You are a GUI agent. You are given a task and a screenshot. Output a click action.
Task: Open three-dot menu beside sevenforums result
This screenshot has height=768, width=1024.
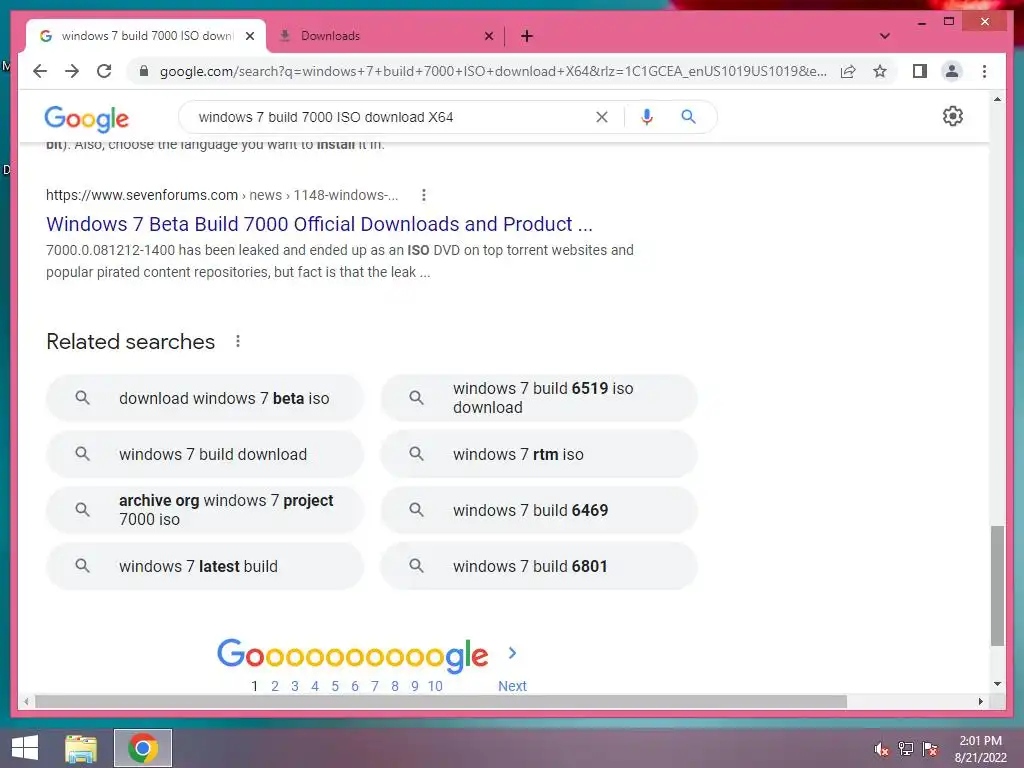click(x=424, y=195)
